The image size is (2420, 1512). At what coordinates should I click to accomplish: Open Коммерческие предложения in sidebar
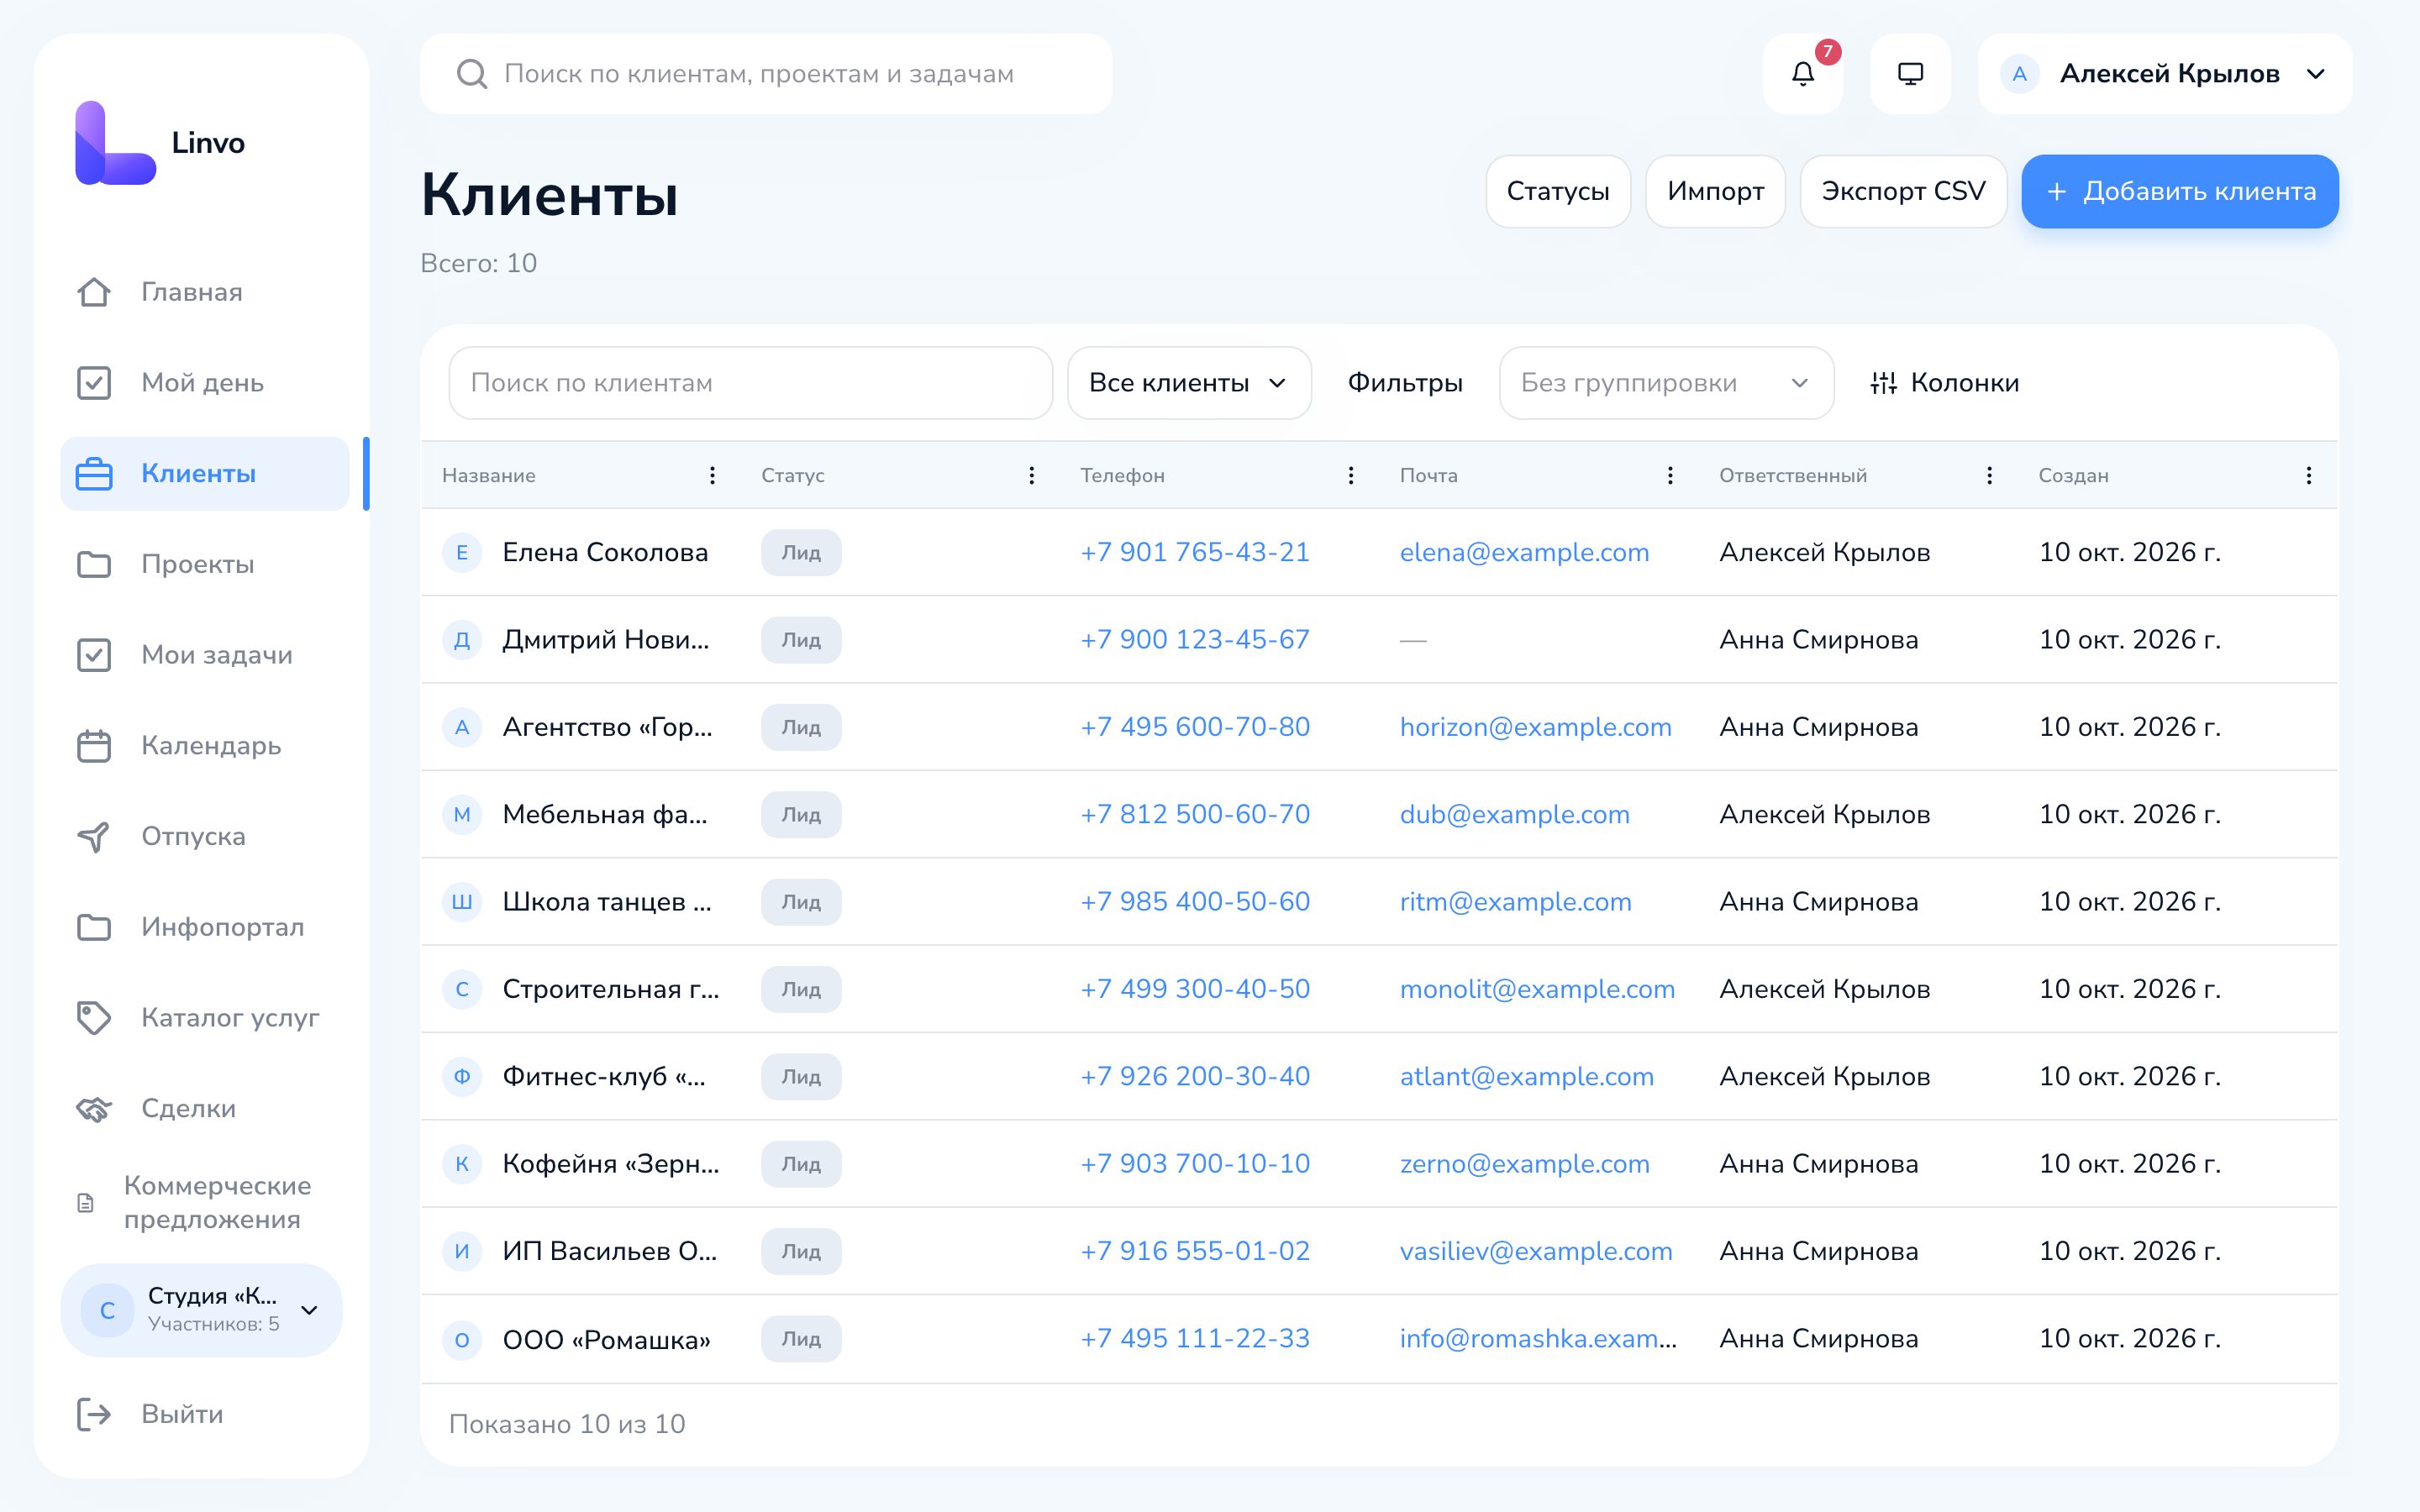[204, 1203]
